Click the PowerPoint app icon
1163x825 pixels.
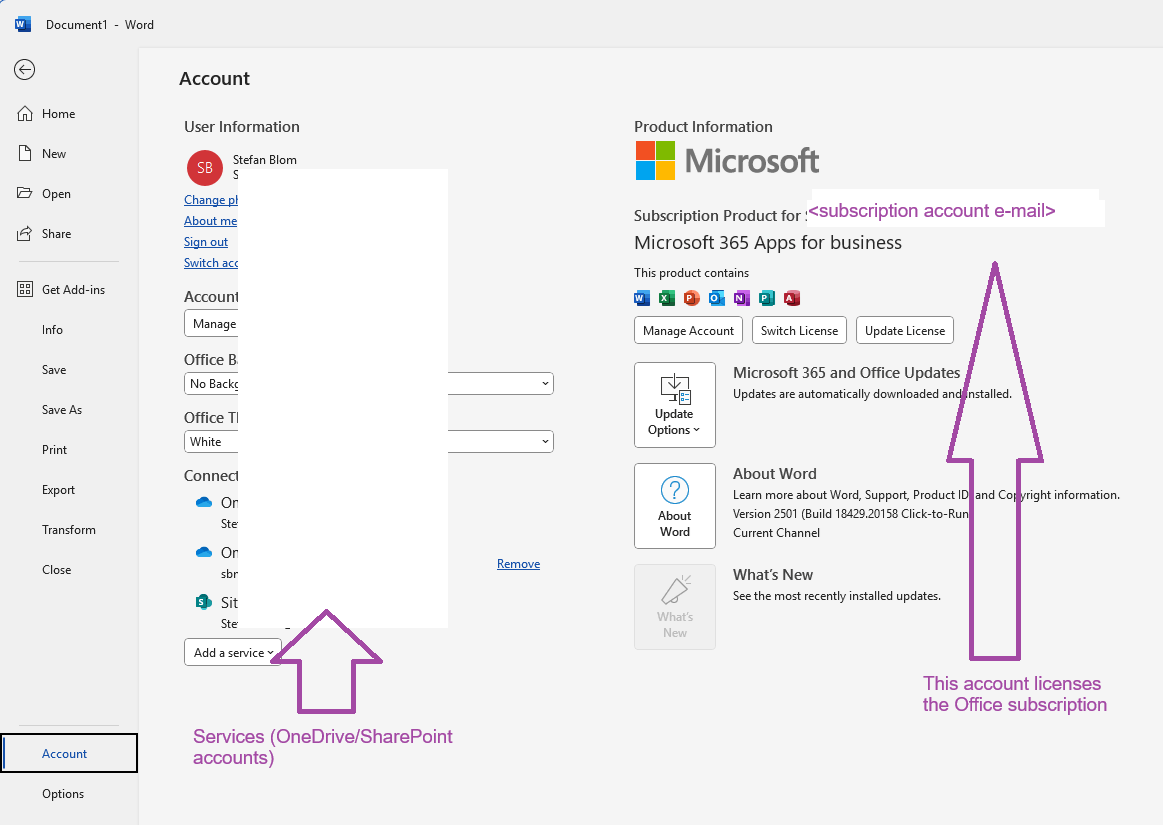(692, 298)
